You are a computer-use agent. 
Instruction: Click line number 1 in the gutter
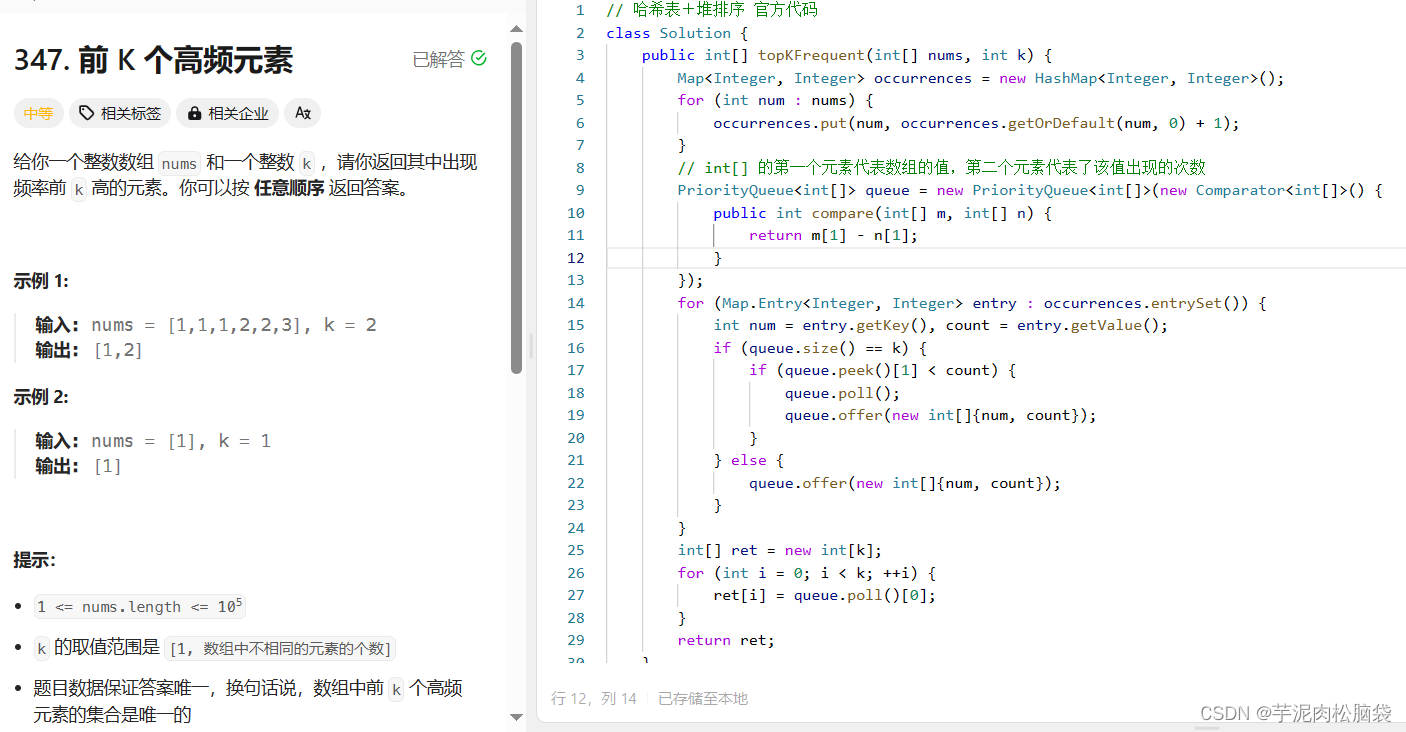(580, 10)
